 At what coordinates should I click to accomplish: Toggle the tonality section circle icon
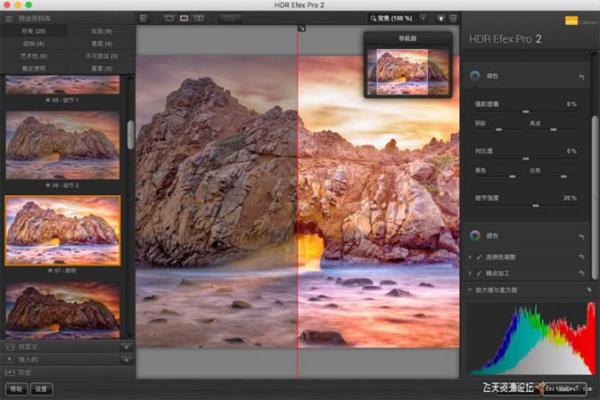(x=473, y=76)
